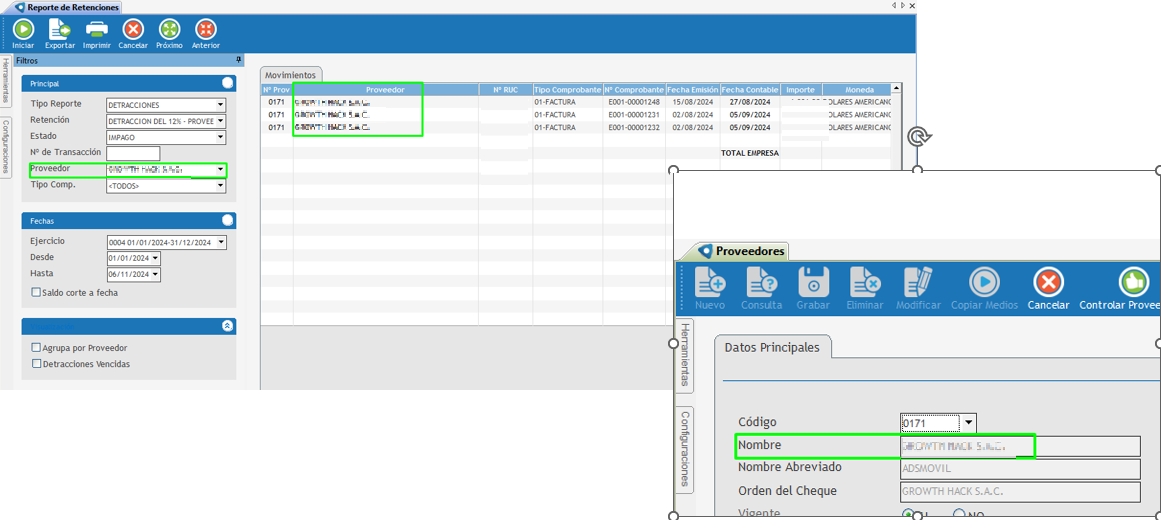Check Agrupa por Proveedor option
1161x520 pixels.
tap(37, 348)
